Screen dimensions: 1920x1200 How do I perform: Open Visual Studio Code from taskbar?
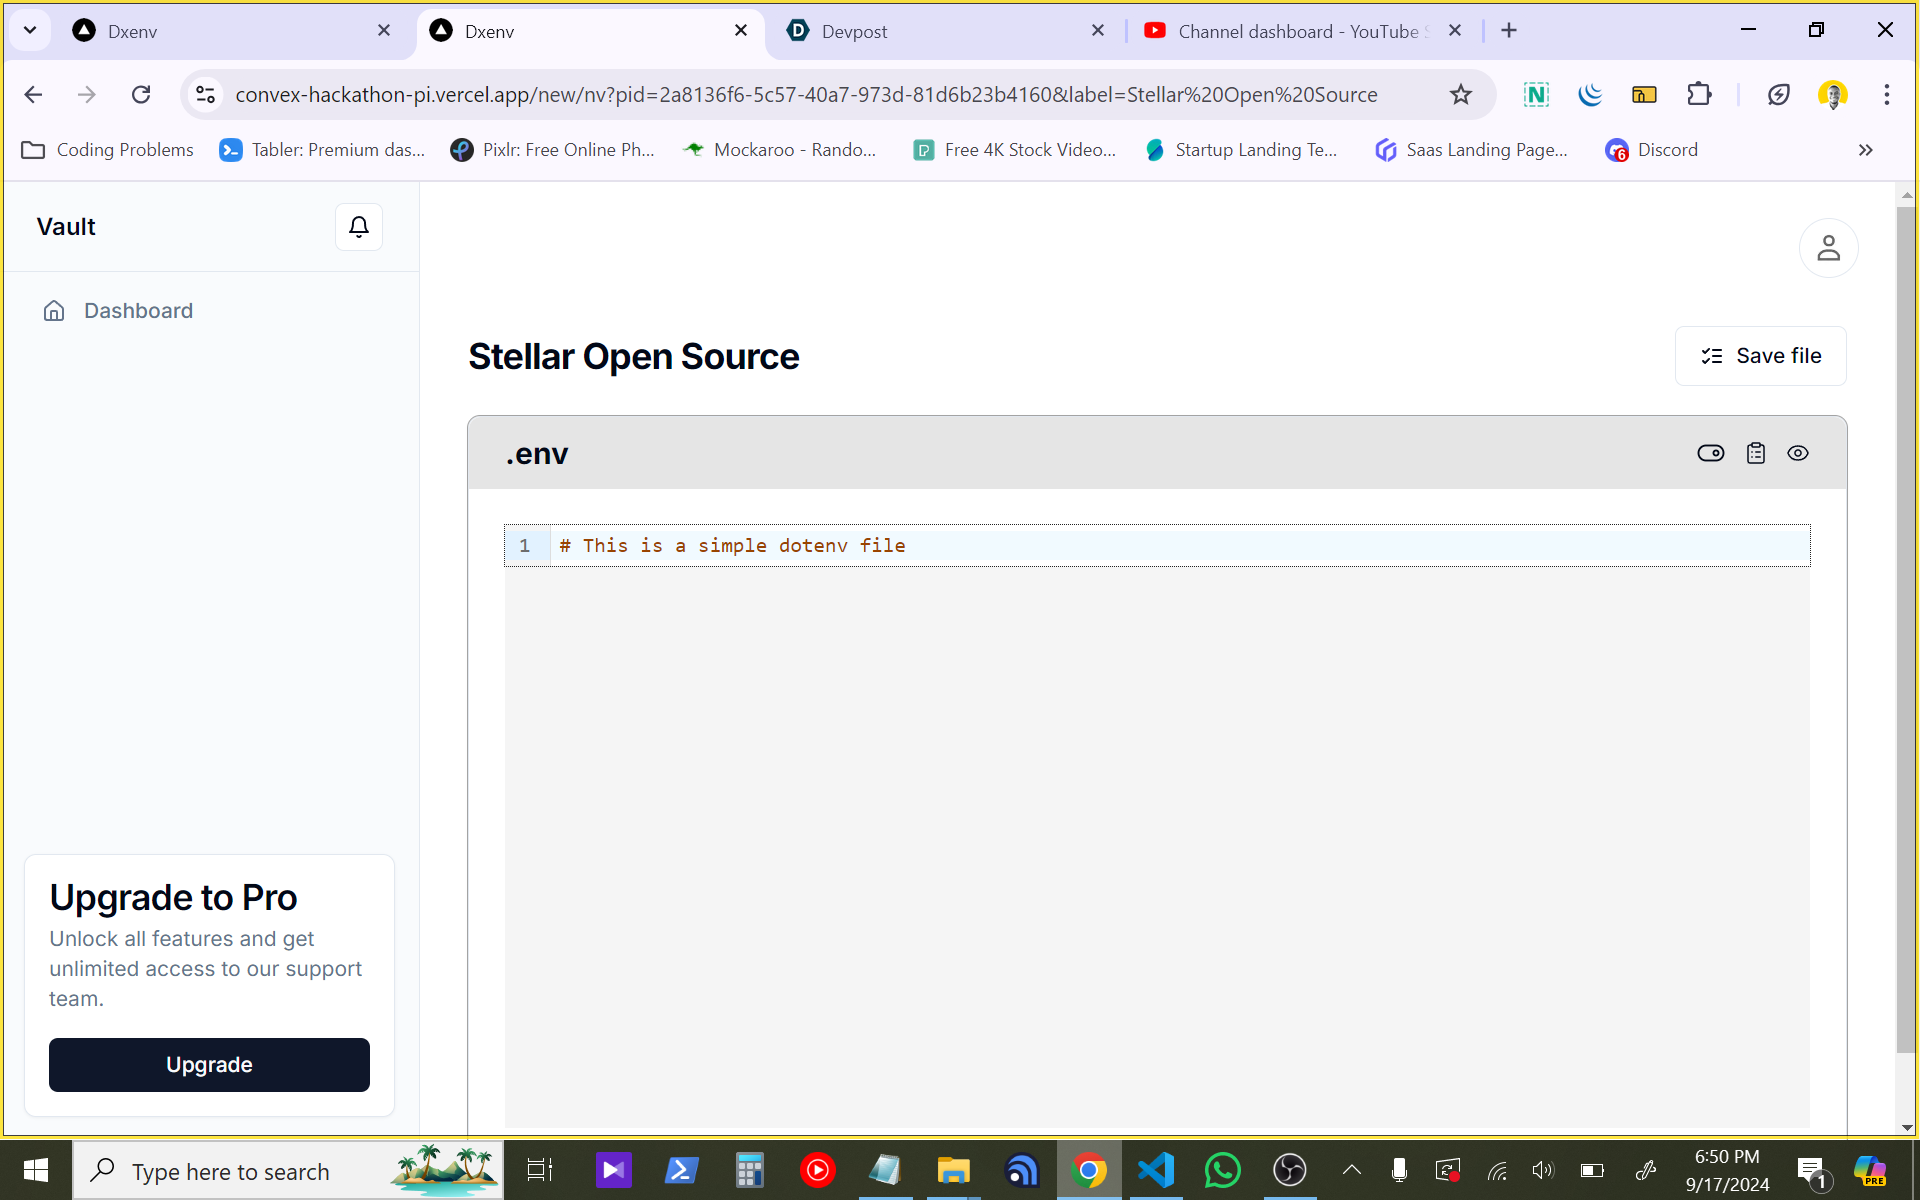(1155, 1170)
